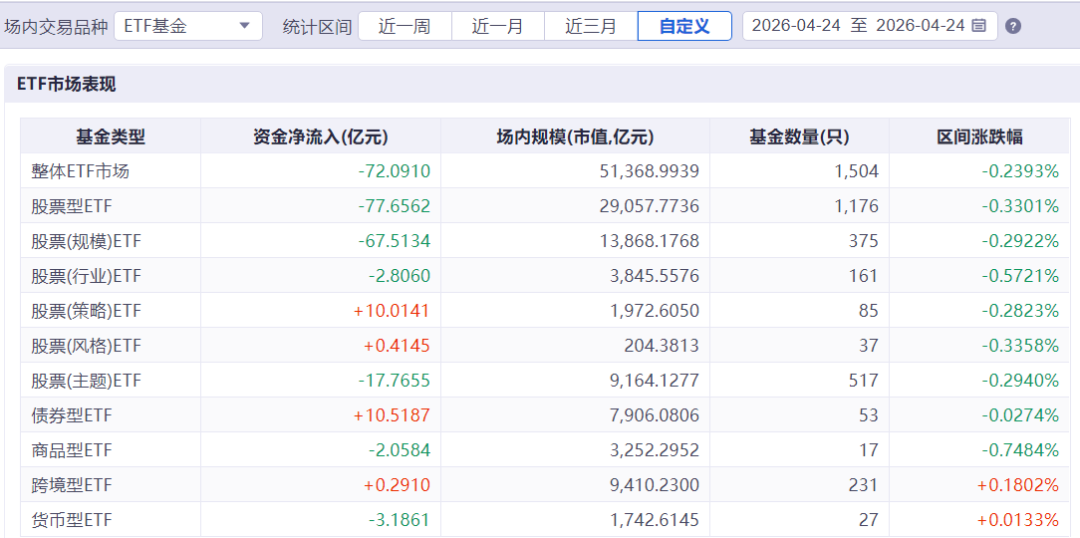Click the 统计区间 label
The height and width of the screenshot is (538, 1080).
tap(317, 27)
